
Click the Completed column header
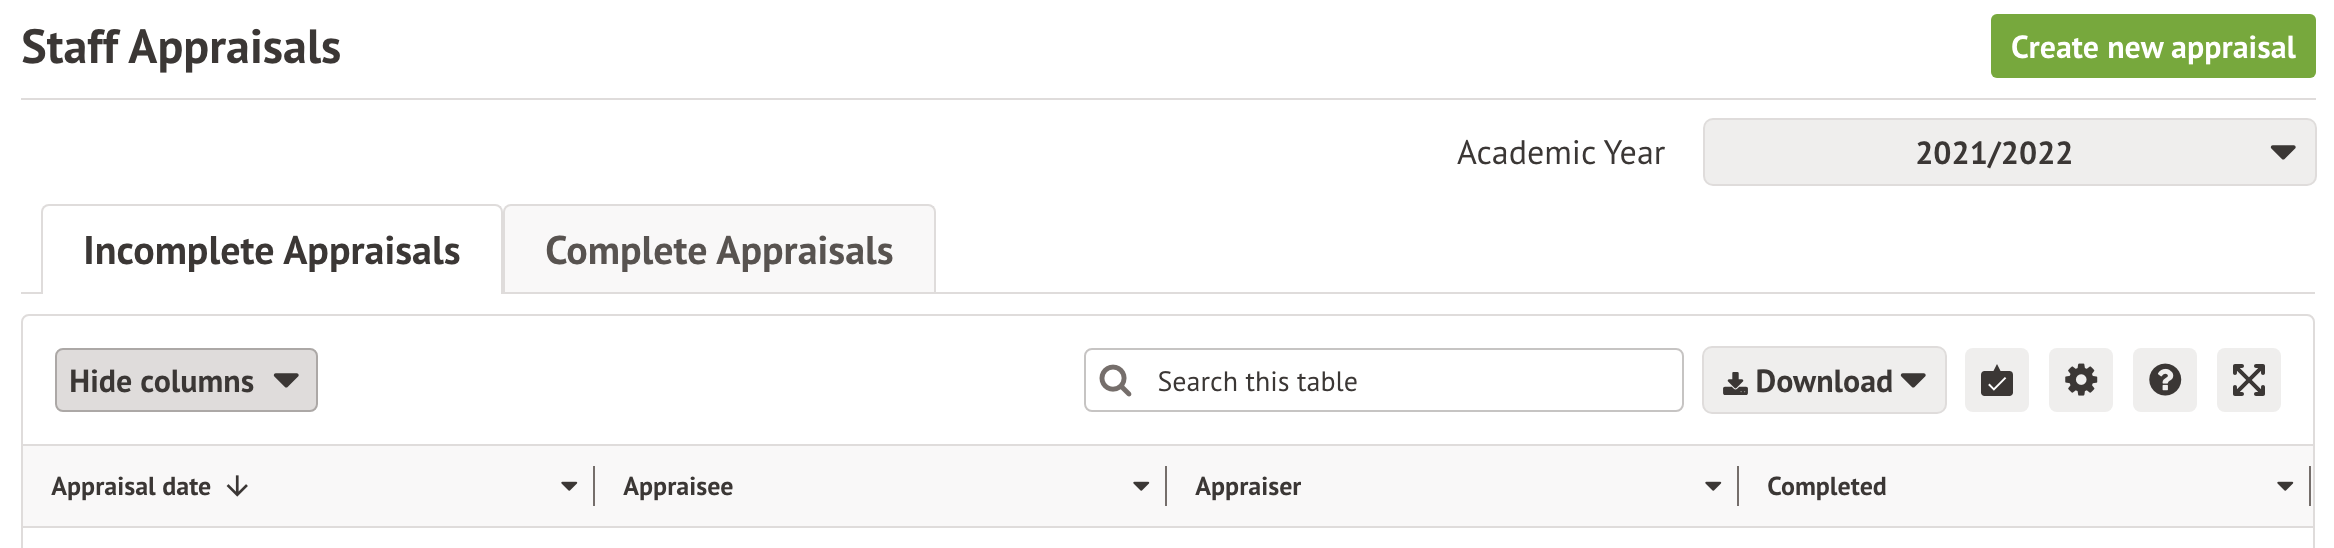(x=1826, y=487)
